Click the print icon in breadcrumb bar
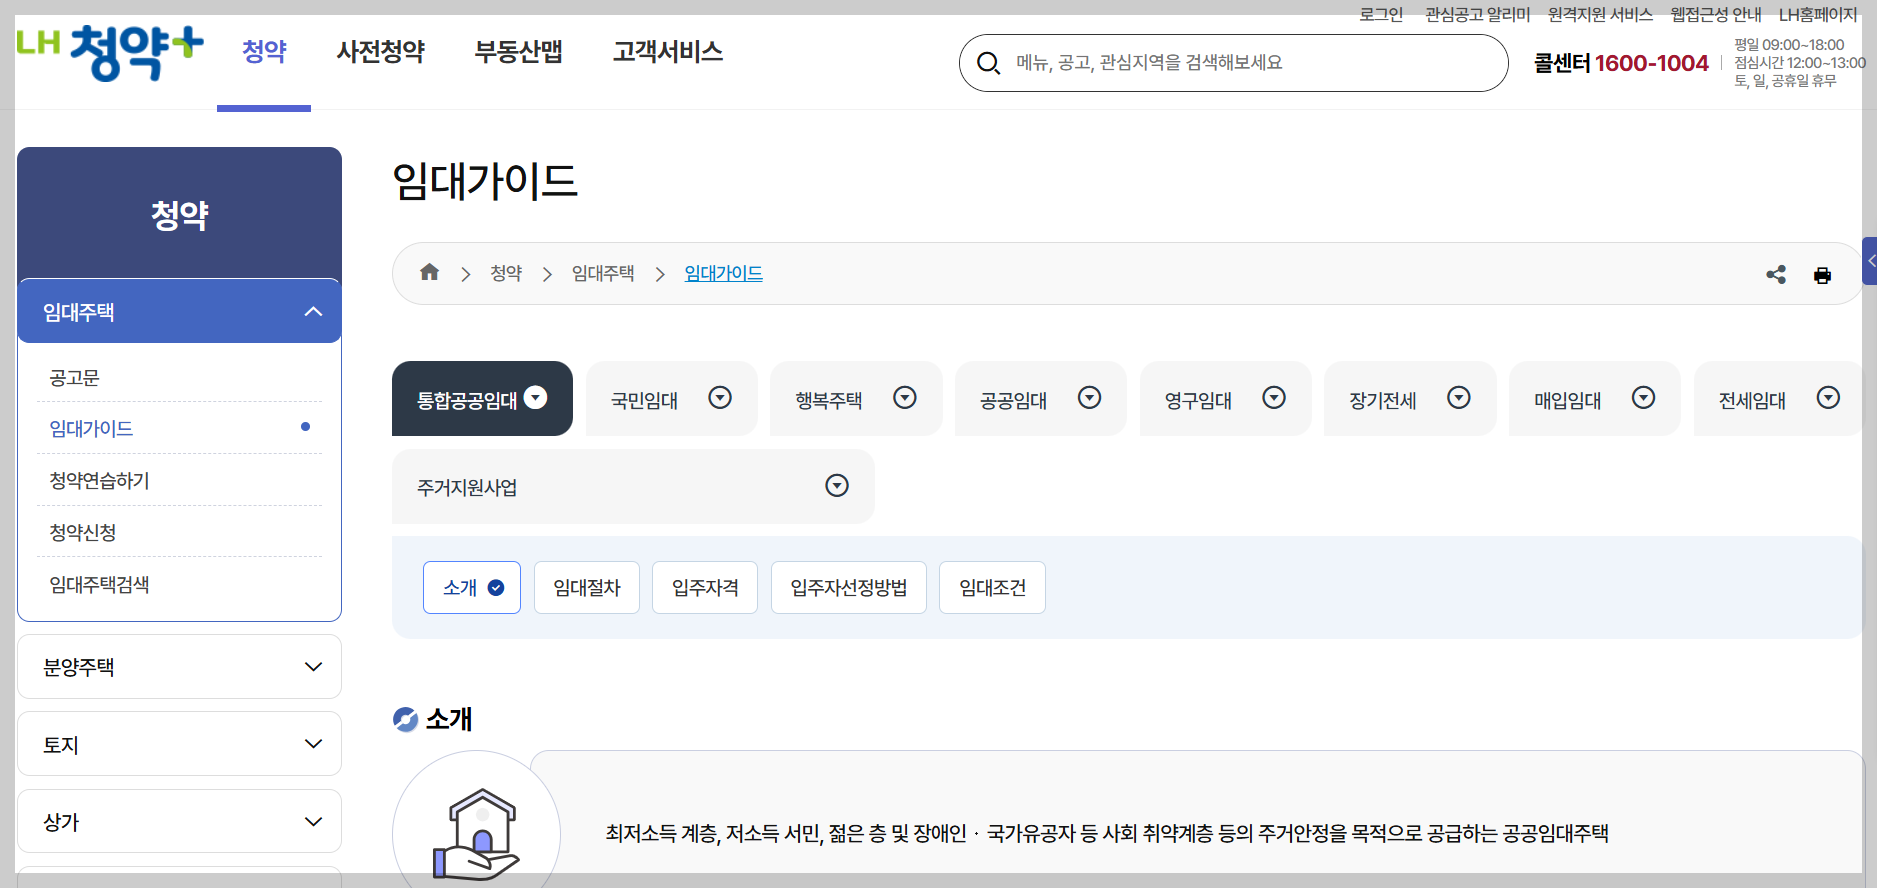The height and width of the screenshot is (888, 1877). tap(1822, 275)
